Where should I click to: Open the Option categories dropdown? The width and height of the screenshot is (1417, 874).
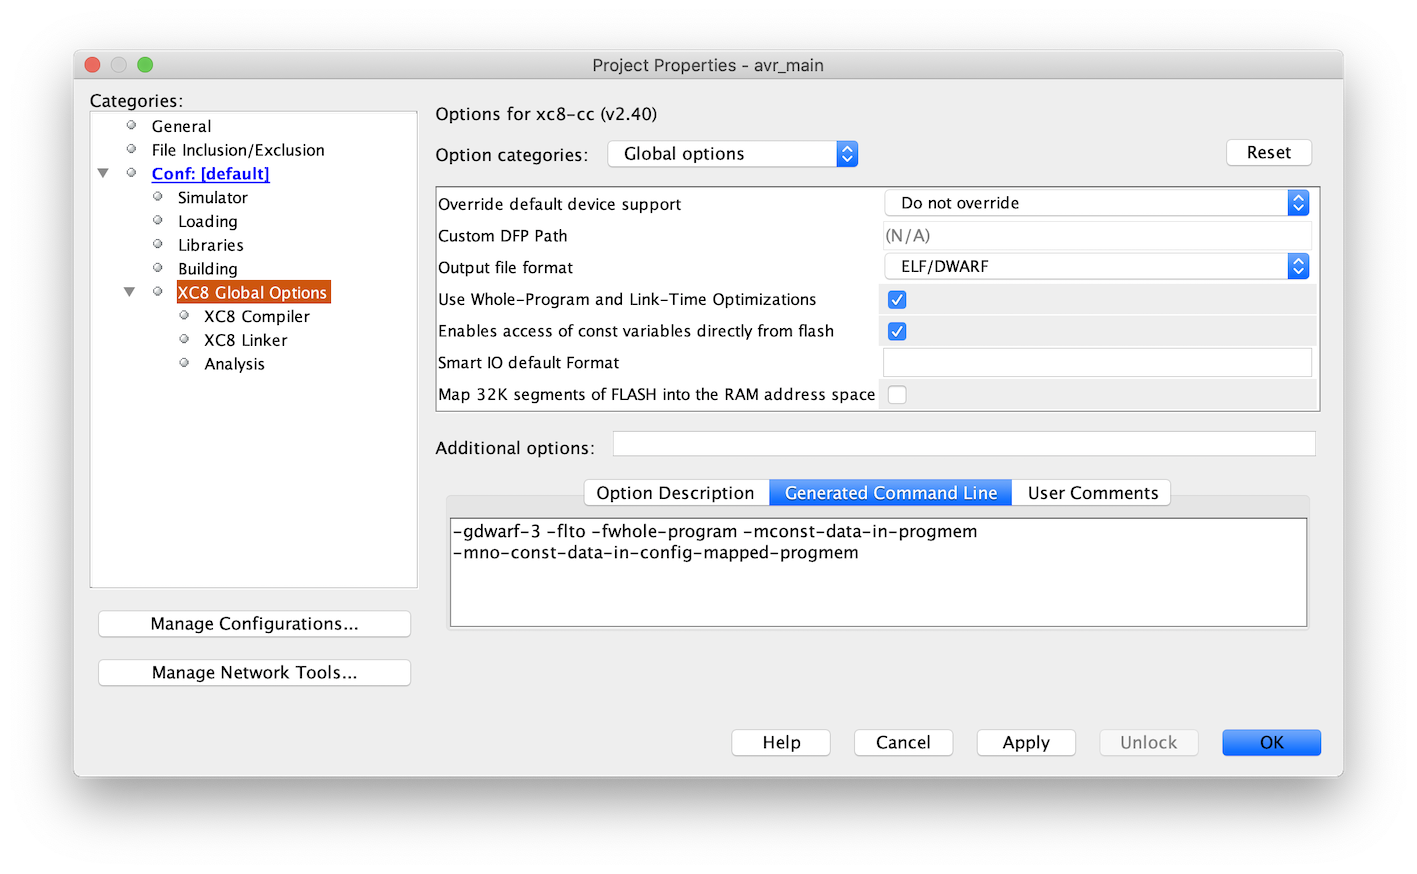coord(732,154)
